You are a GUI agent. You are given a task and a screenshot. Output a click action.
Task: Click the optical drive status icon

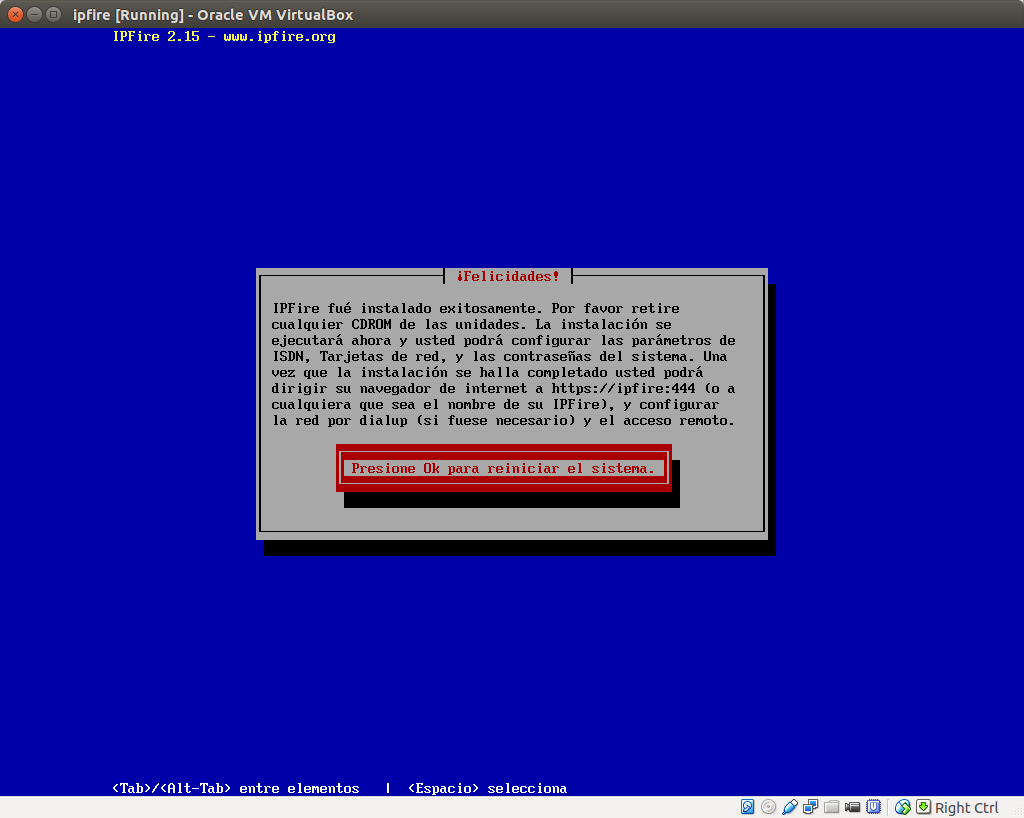click(768, 806)
